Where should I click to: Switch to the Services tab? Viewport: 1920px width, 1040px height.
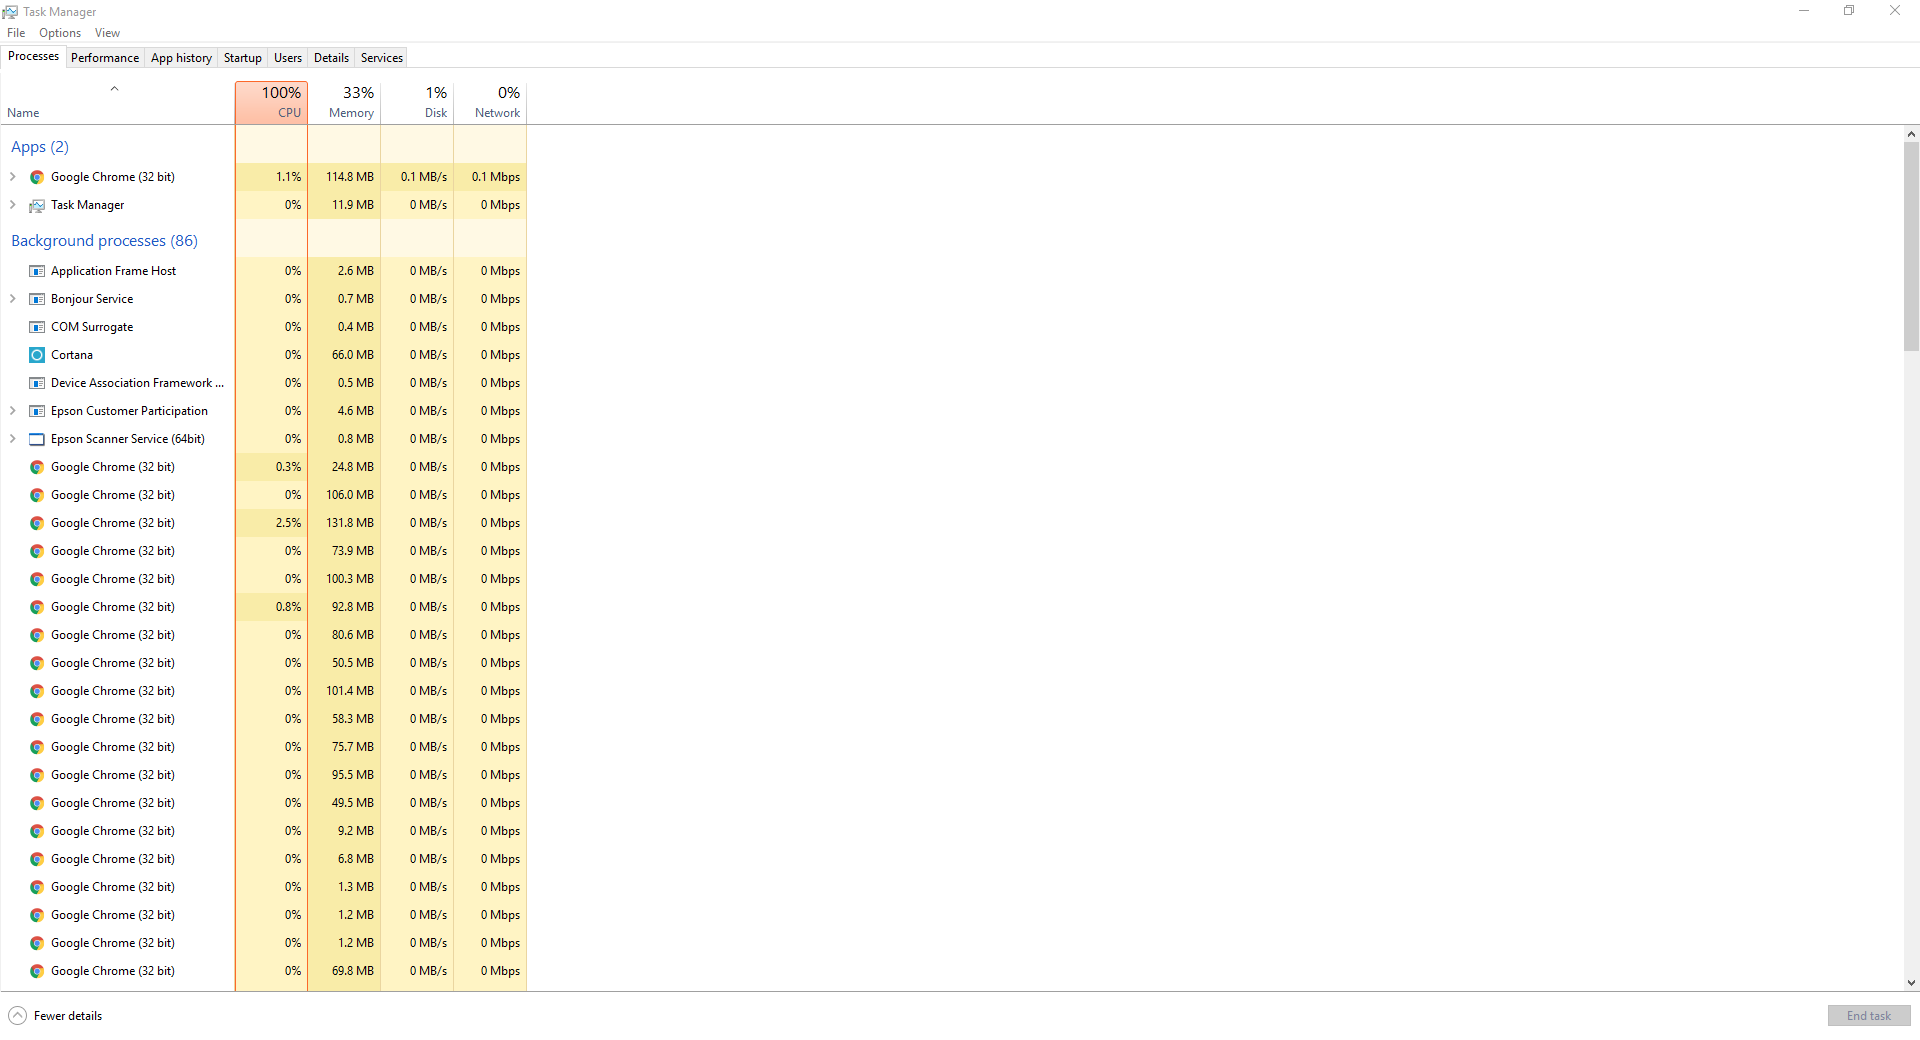[x=382, y=58]
